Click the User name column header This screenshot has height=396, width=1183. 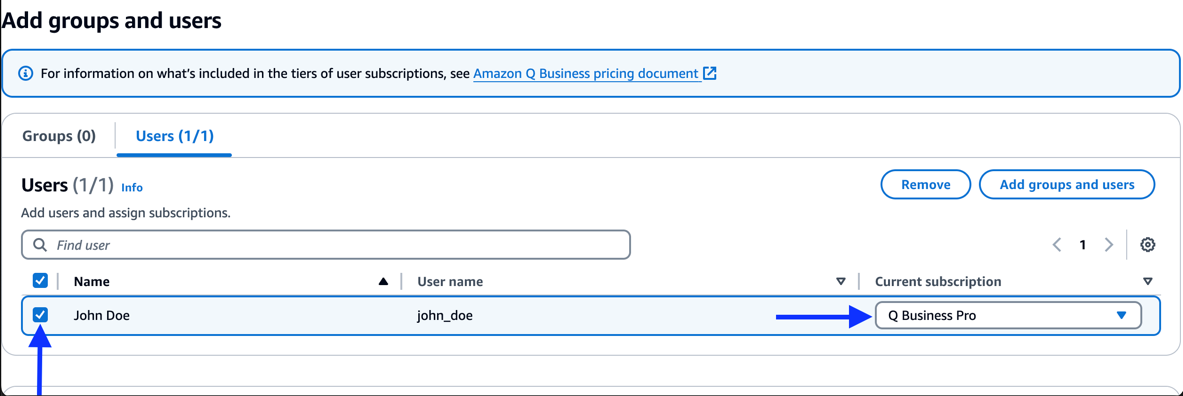pyautogui.click(x=450, y=281)
